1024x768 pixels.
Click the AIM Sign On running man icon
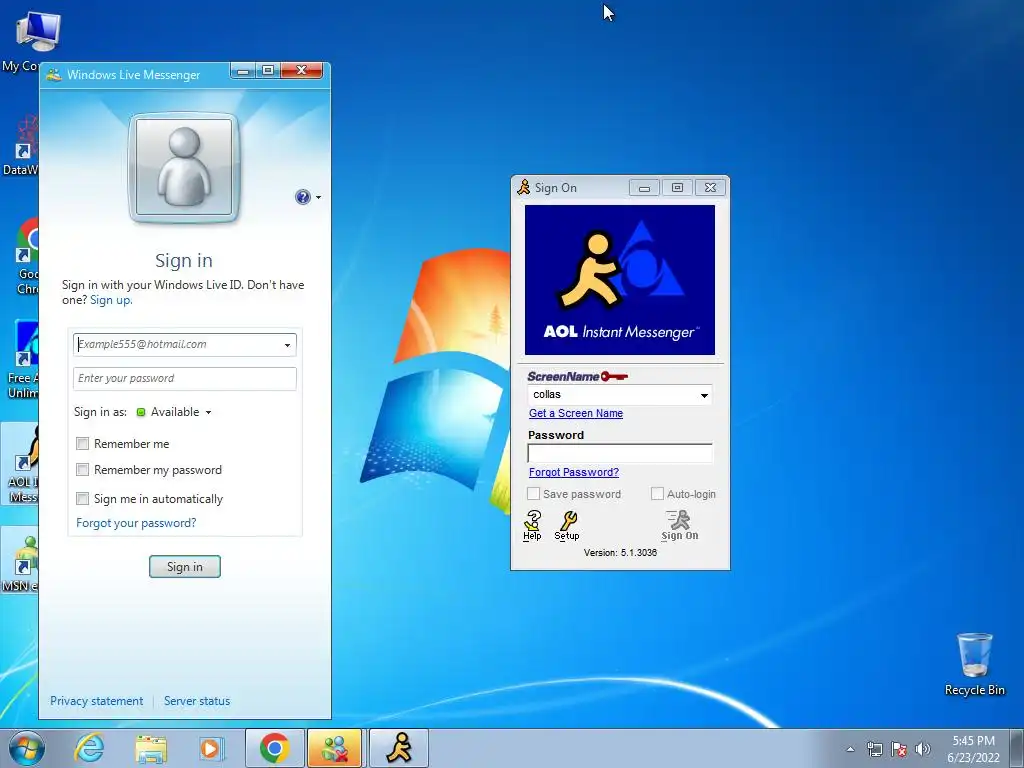(x=680, y=525)
